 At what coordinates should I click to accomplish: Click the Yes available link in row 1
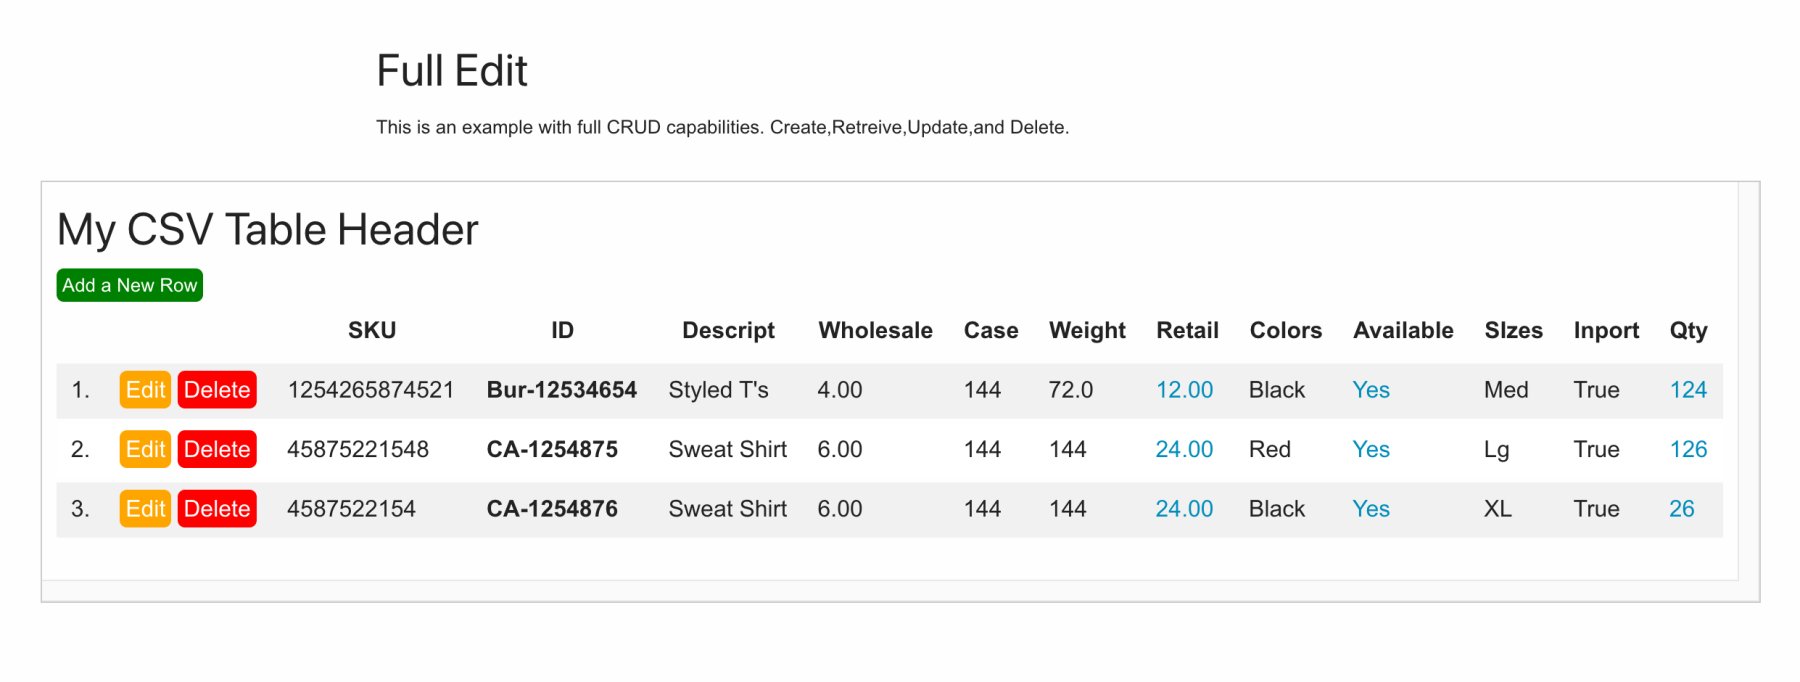tap(1371, 390)
